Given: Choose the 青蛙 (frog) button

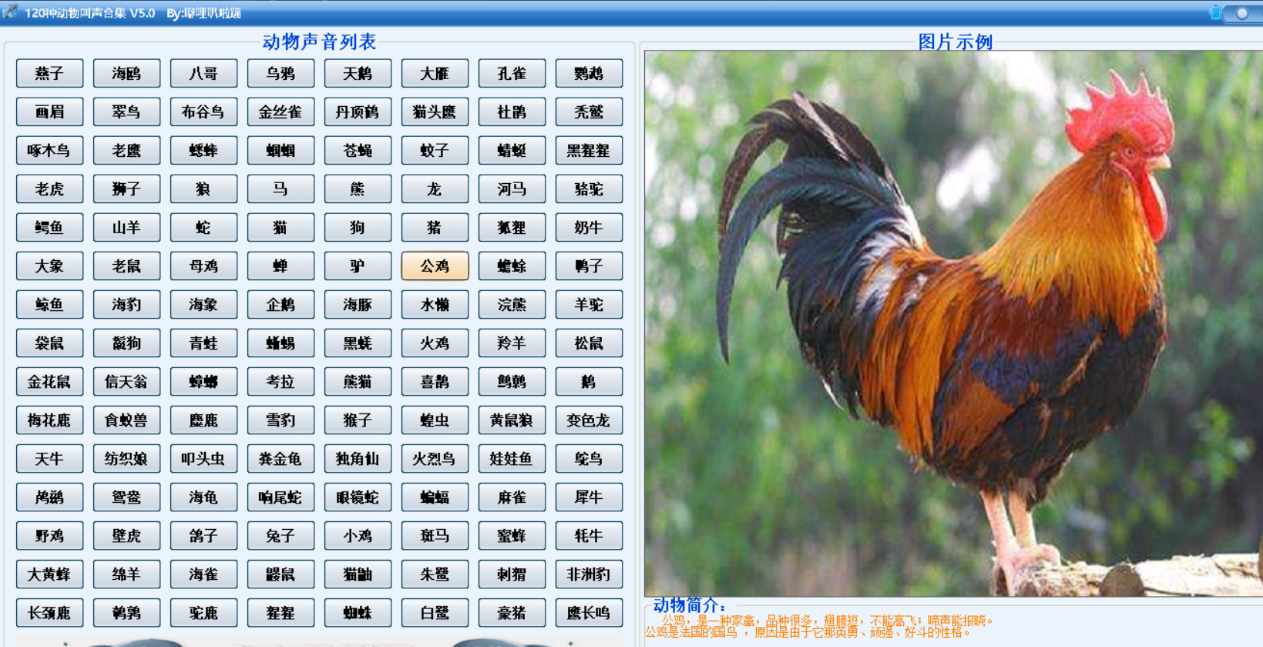Looking at the screenshot, I should (x=203, y=343).
